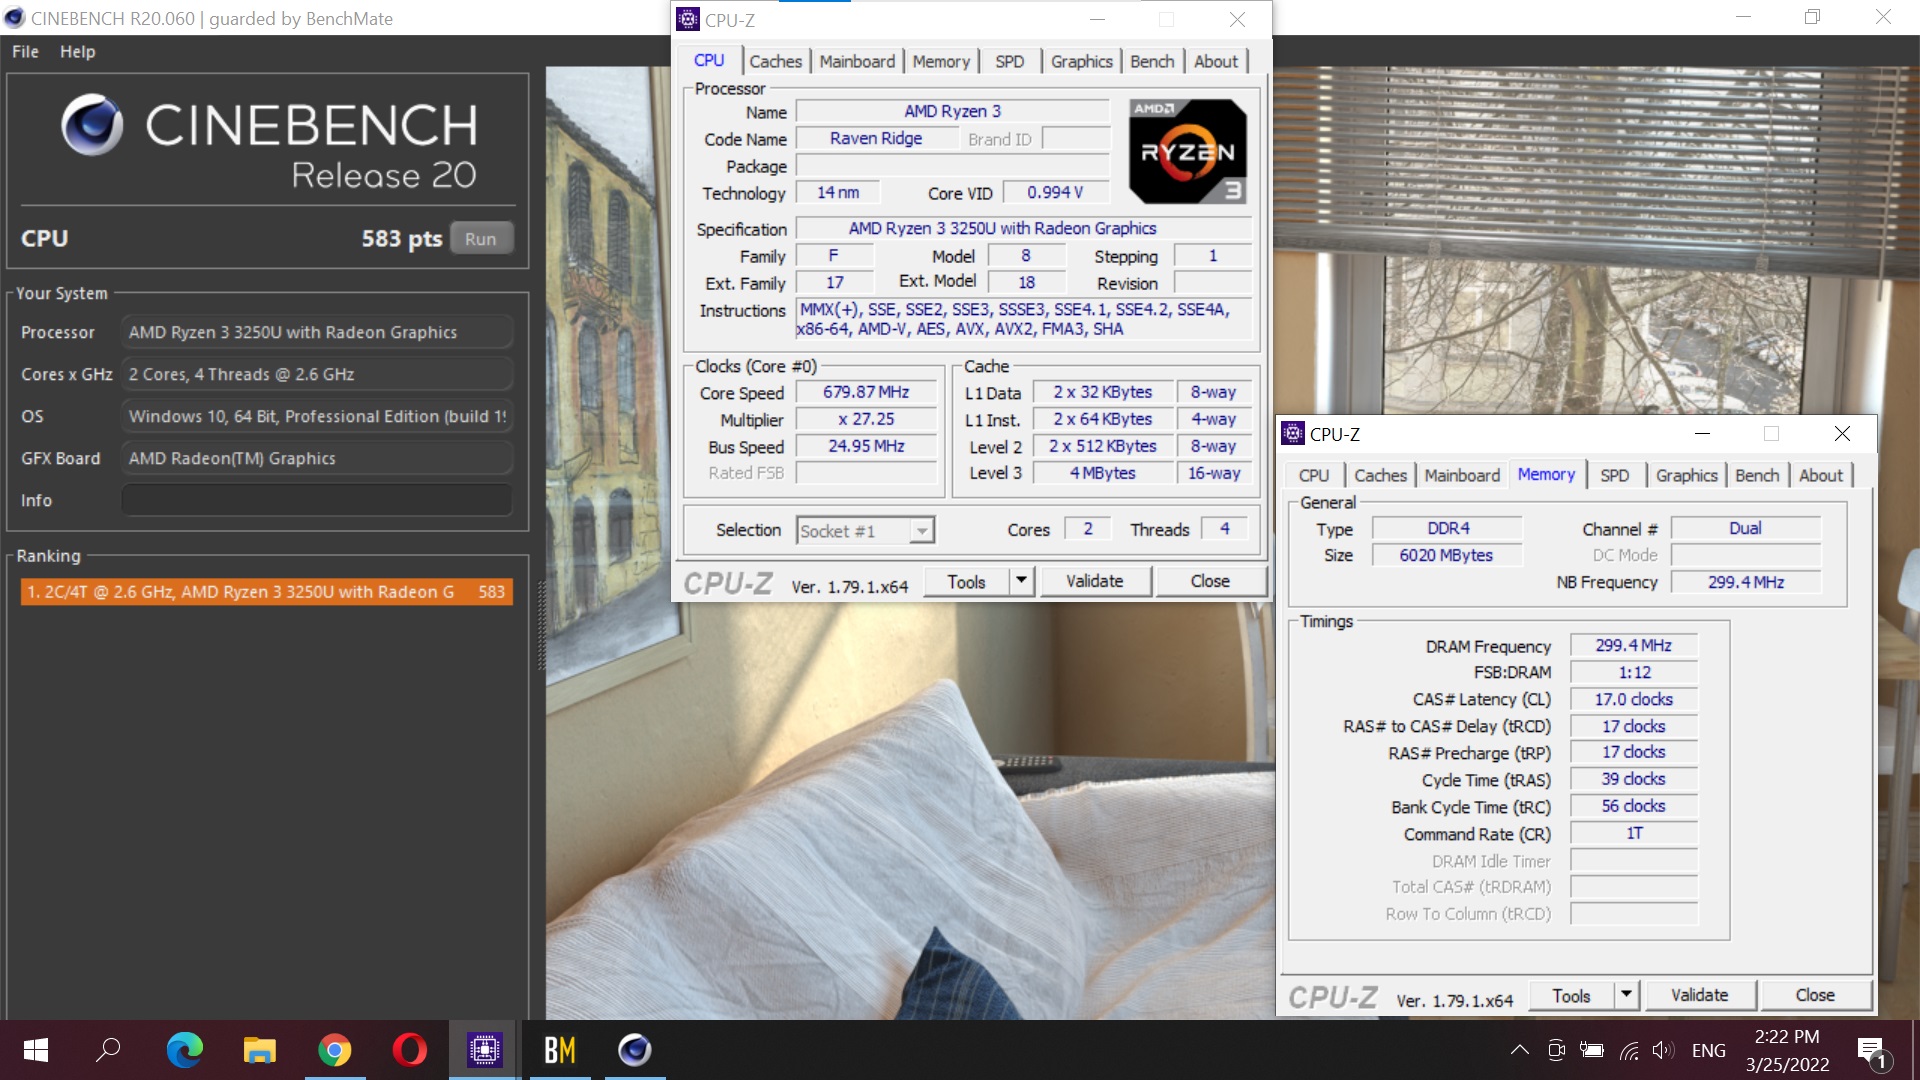Switch to CPU-Z taskbar icon
Image resolution: width=1920 pixels, height=1080 pixels.
click(x=484, y=1050)
